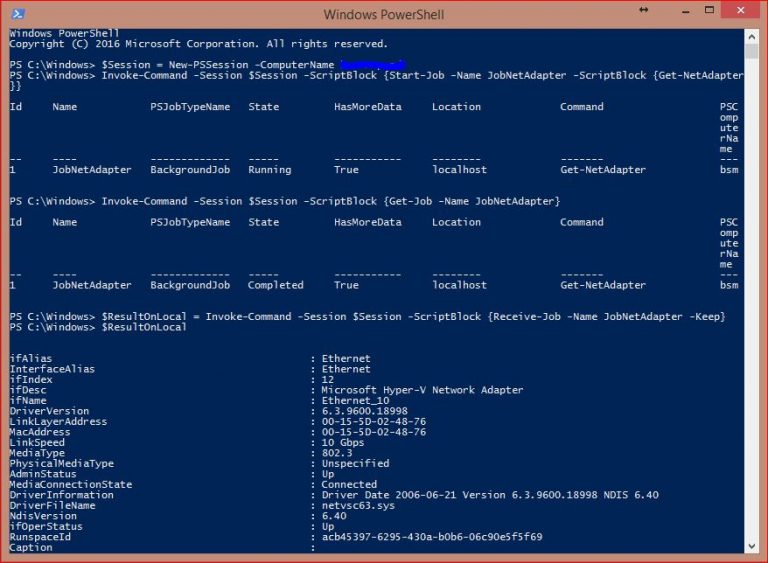
Task: Minimize the PowerShell window
Action: point(686,11)
